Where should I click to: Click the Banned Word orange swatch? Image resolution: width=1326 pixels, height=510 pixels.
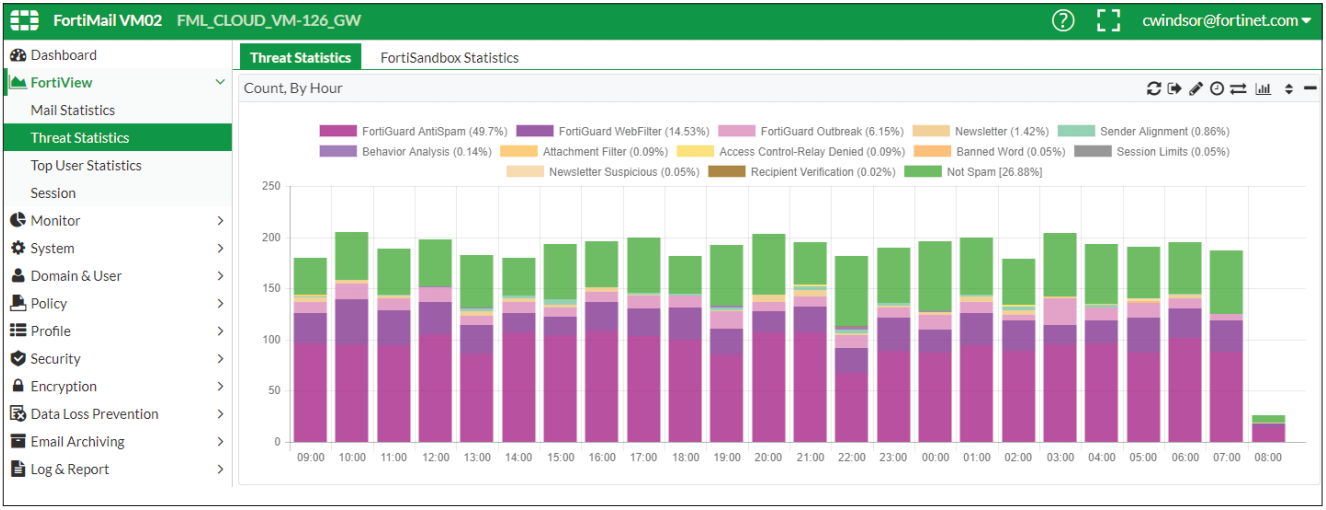click(931, 152)
